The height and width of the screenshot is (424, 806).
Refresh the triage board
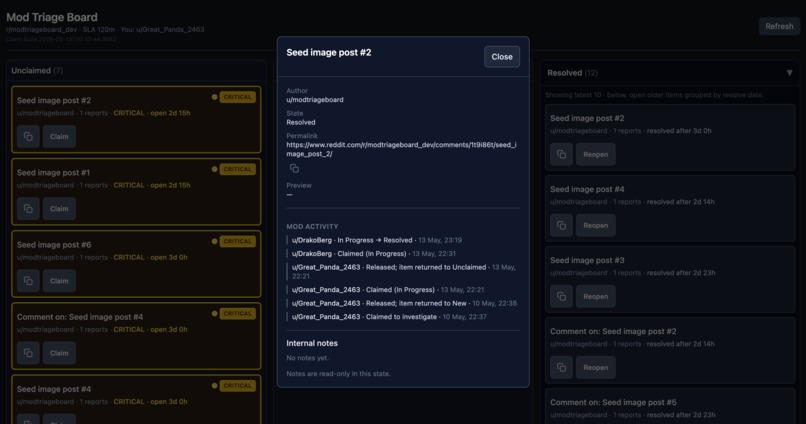click(x=779, y=26)
